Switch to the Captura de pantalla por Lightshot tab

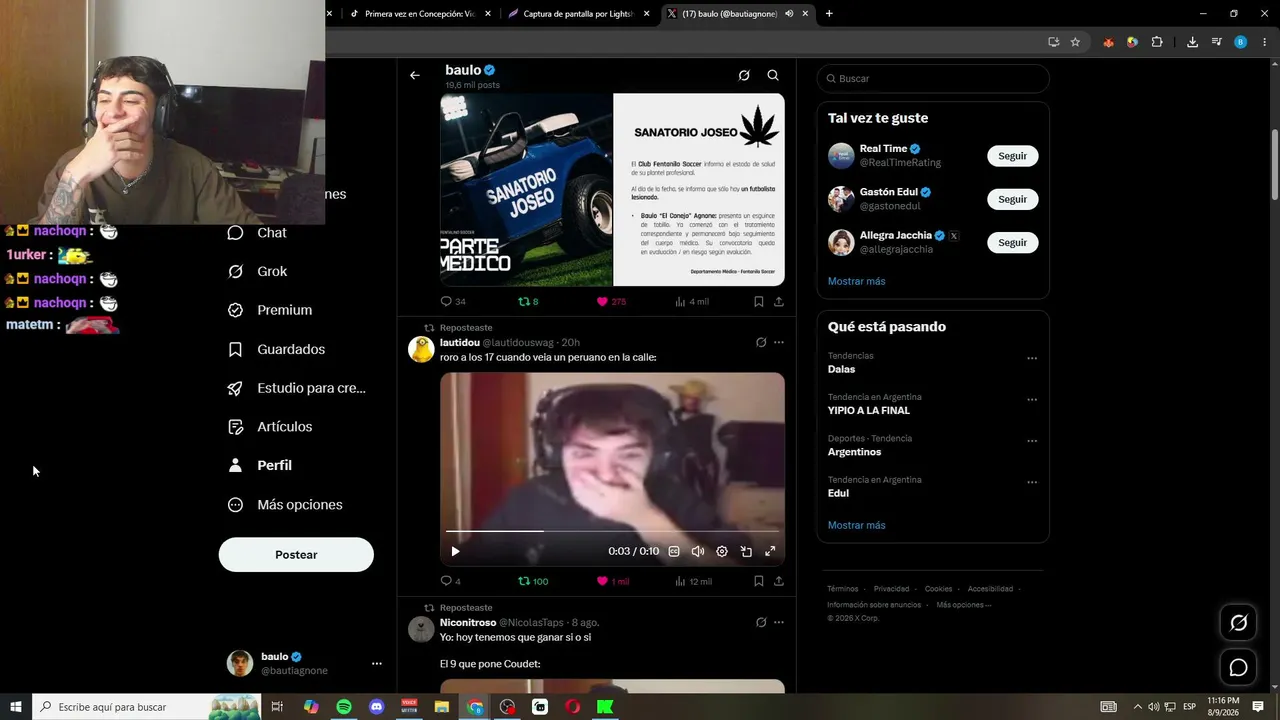point(578,14)
